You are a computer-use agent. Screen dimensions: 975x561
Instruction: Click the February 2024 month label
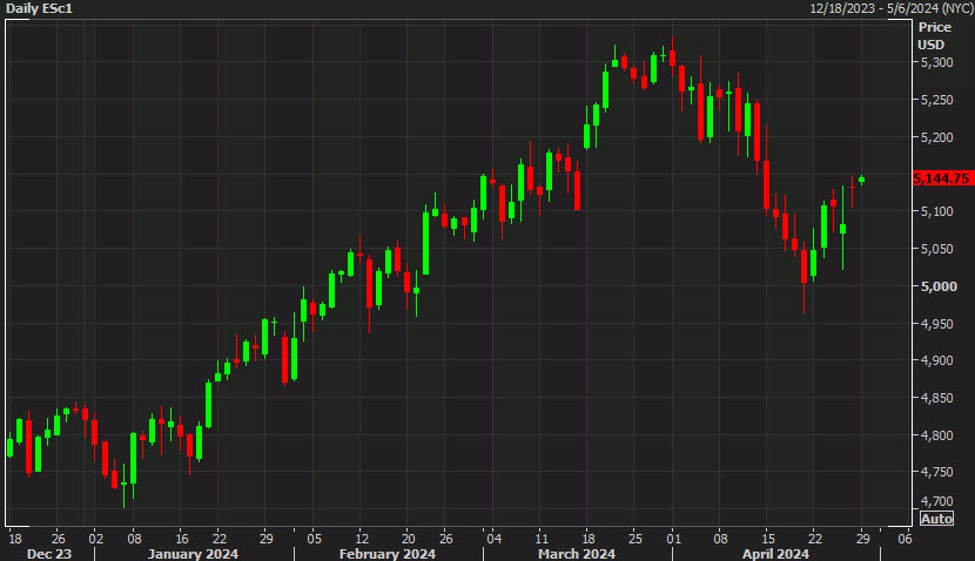[x=387, y=554]
